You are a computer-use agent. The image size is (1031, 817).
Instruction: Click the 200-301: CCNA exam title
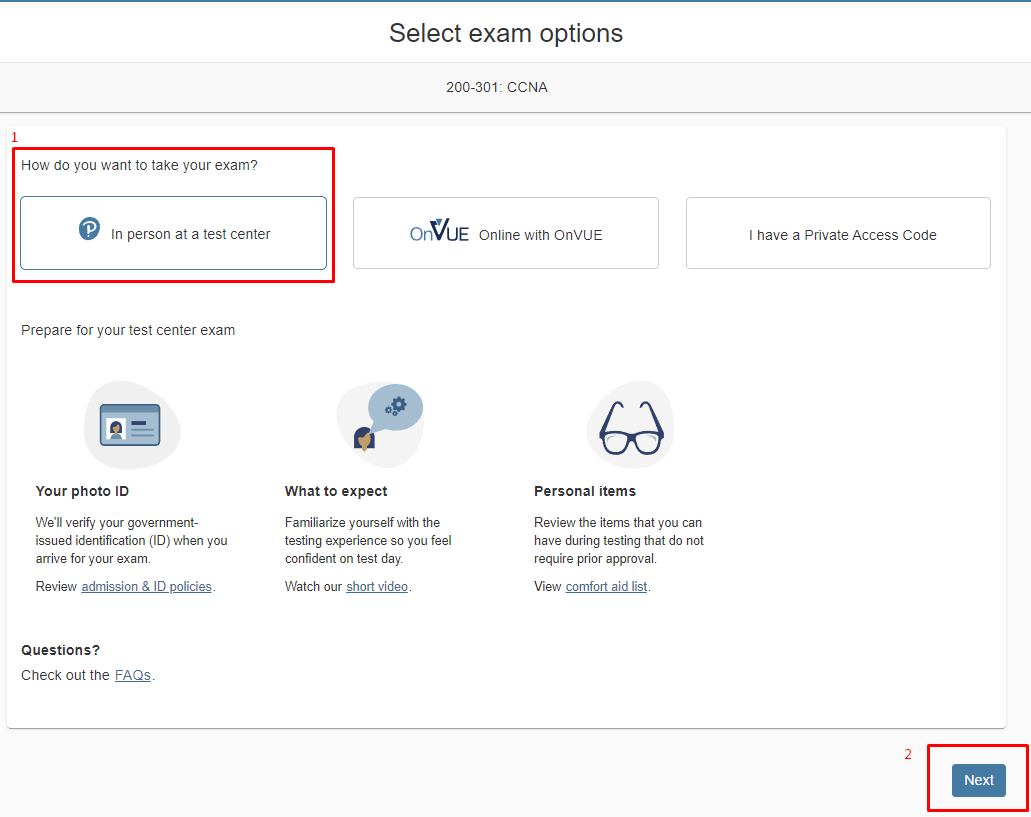tap(496, 87)
